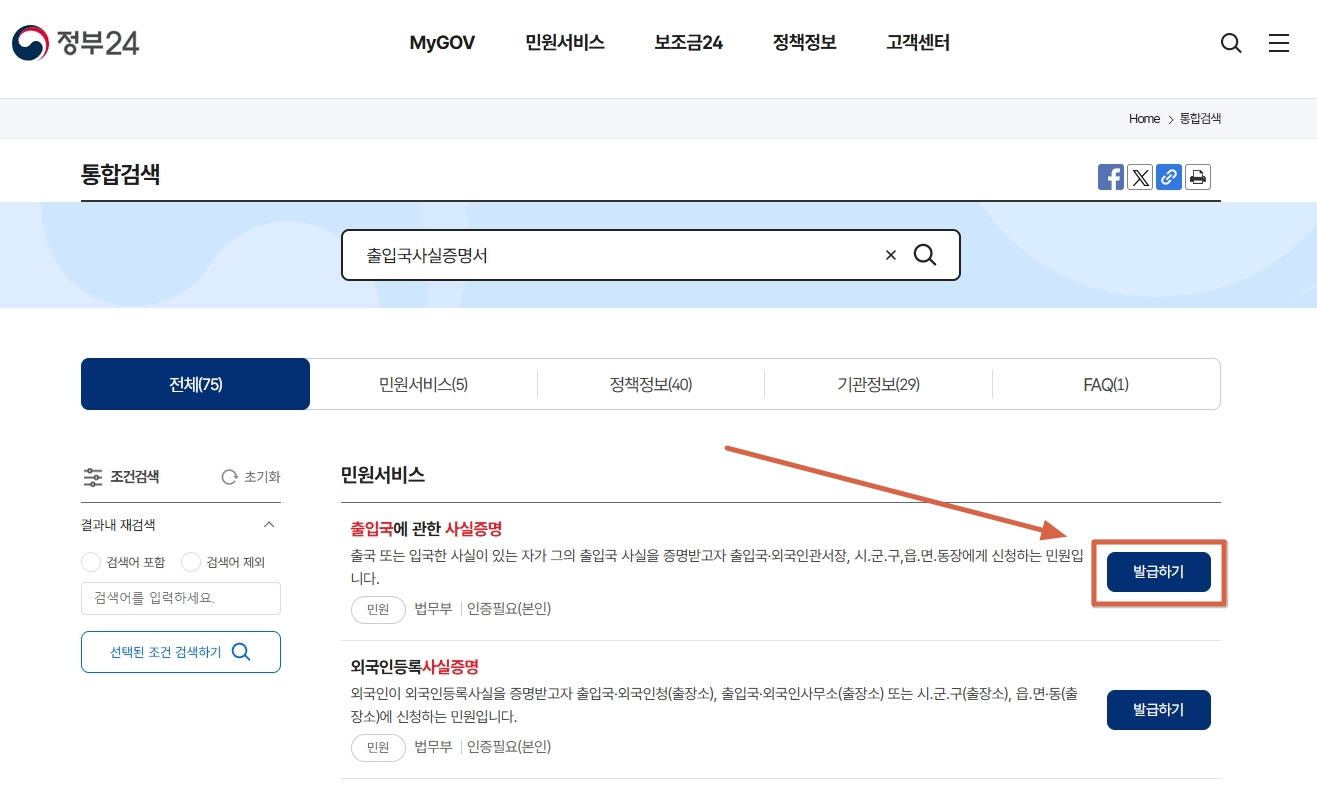Open the 고객센터 menu

click(x=918, y=43)
